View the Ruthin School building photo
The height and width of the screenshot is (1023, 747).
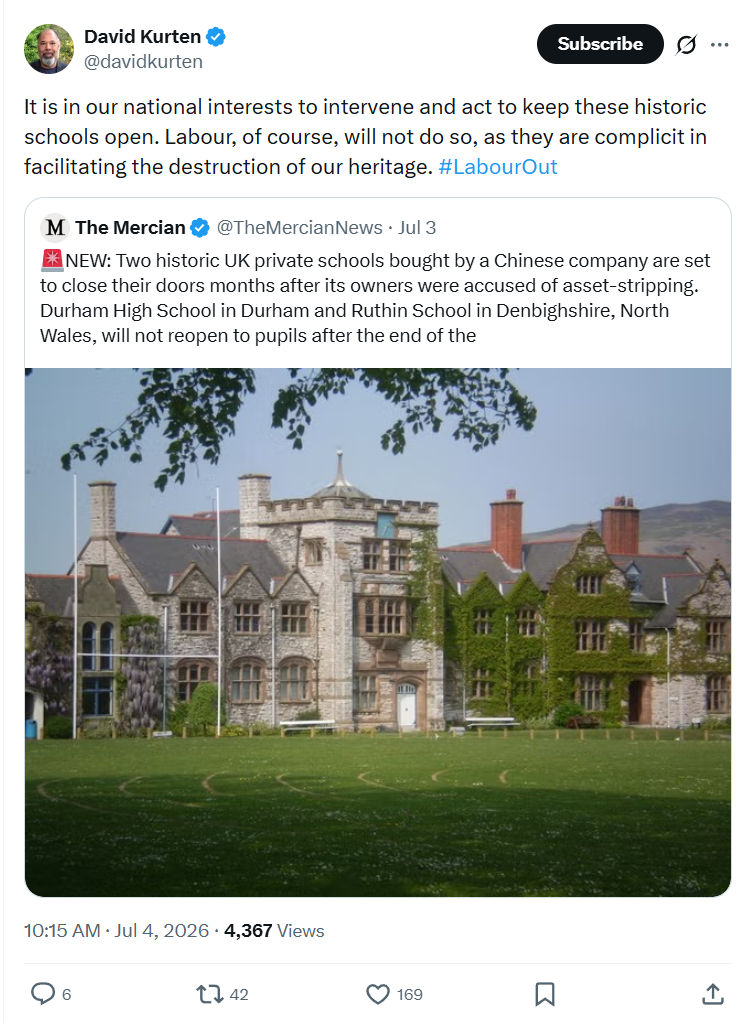(378, 632)
